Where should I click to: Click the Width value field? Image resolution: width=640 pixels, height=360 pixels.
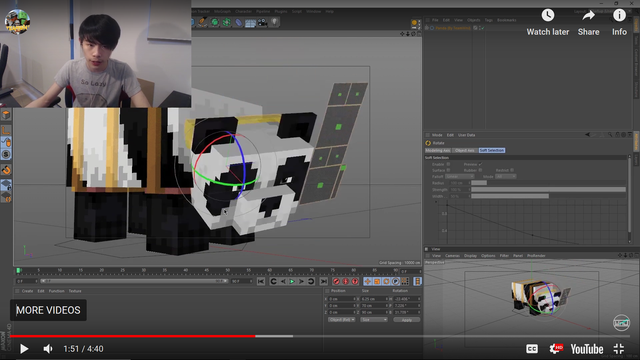[x=459, y=196]
